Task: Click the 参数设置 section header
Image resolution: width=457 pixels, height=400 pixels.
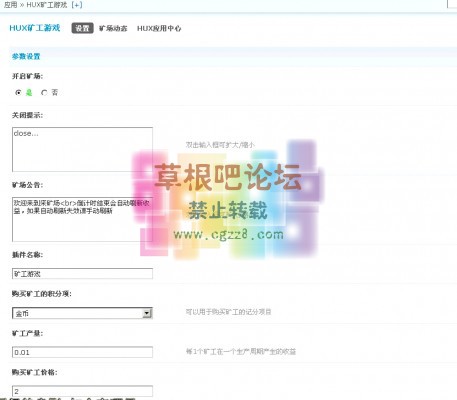Action: point(26,56)
